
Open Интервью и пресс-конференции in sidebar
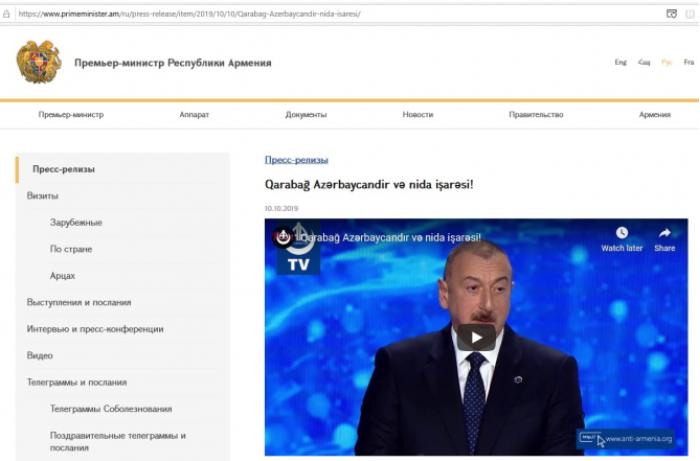coord(95,329)
